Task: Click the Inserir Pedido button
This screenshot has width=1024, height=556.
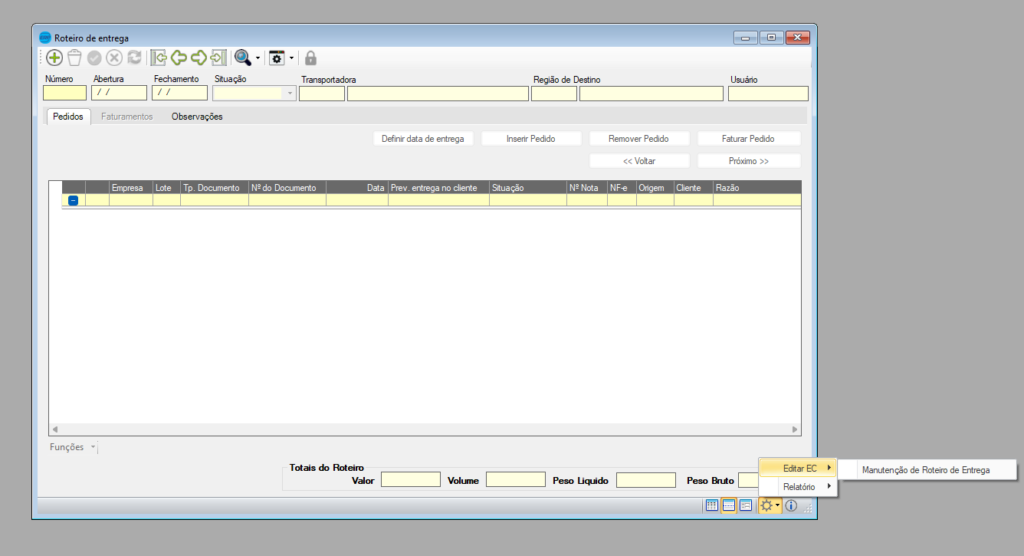Action: [x=531, y=139]
